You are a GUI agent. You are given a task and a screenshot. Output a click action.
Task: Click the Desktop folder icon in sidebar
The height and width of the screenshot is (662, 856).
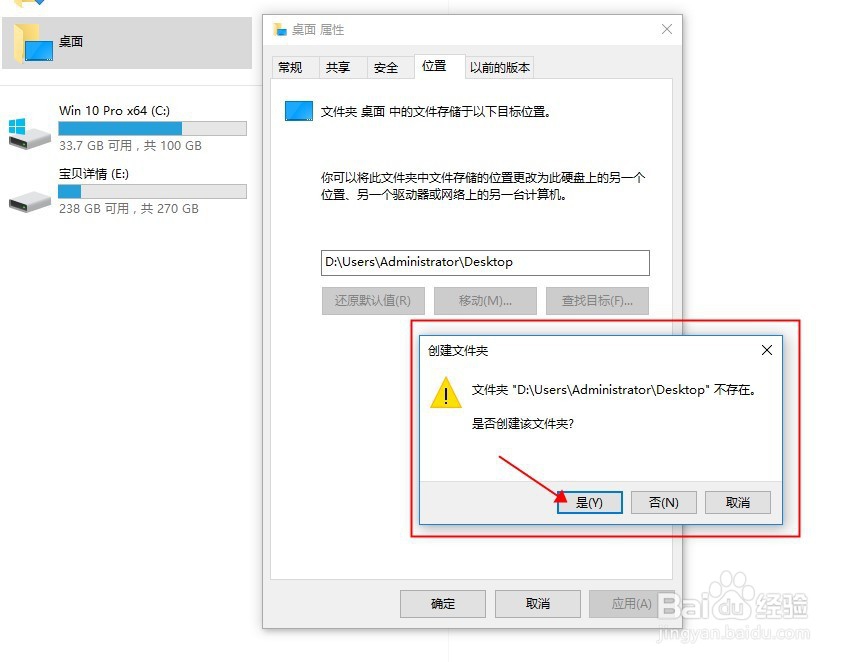click(x=33, y=43)
